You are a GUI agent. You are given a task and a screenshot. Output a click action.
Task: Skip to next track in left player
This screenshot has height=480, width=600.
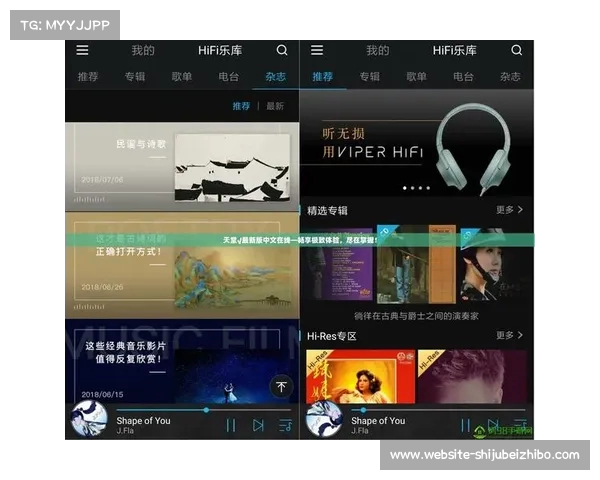coord(258,425)
